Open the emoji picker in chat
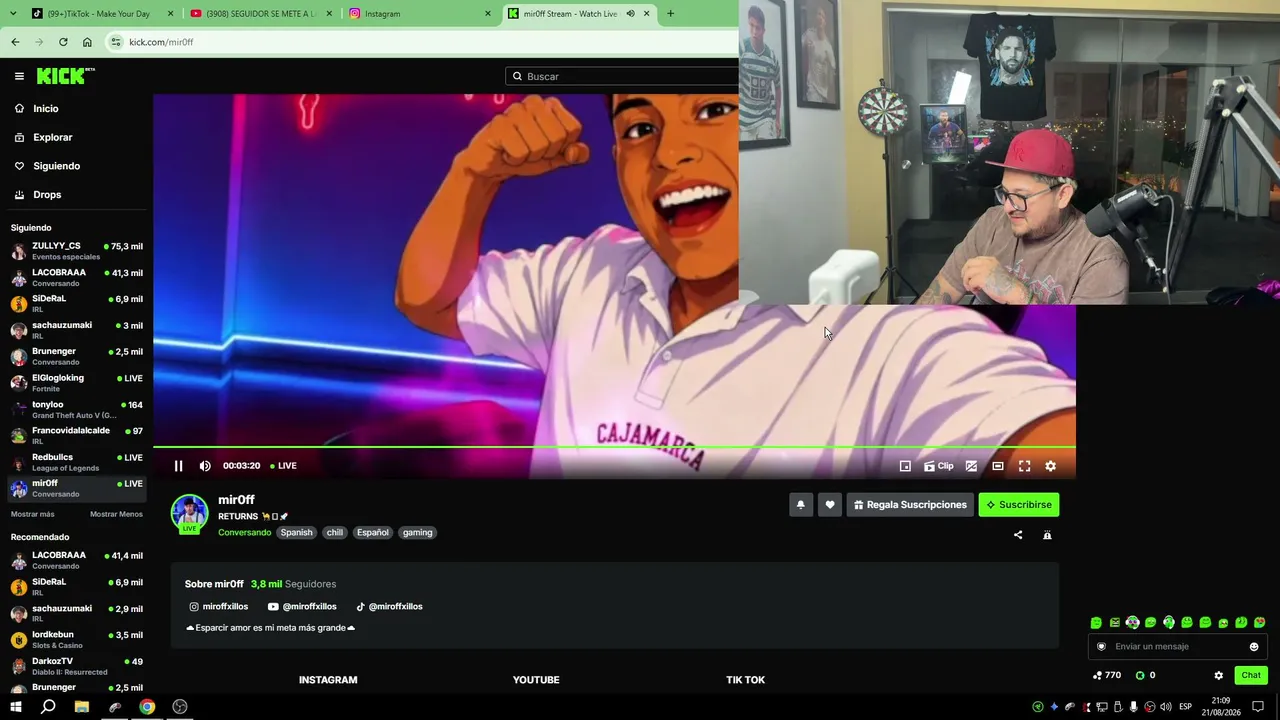This screenshot has height=720, width=1280. point(1254,647)
